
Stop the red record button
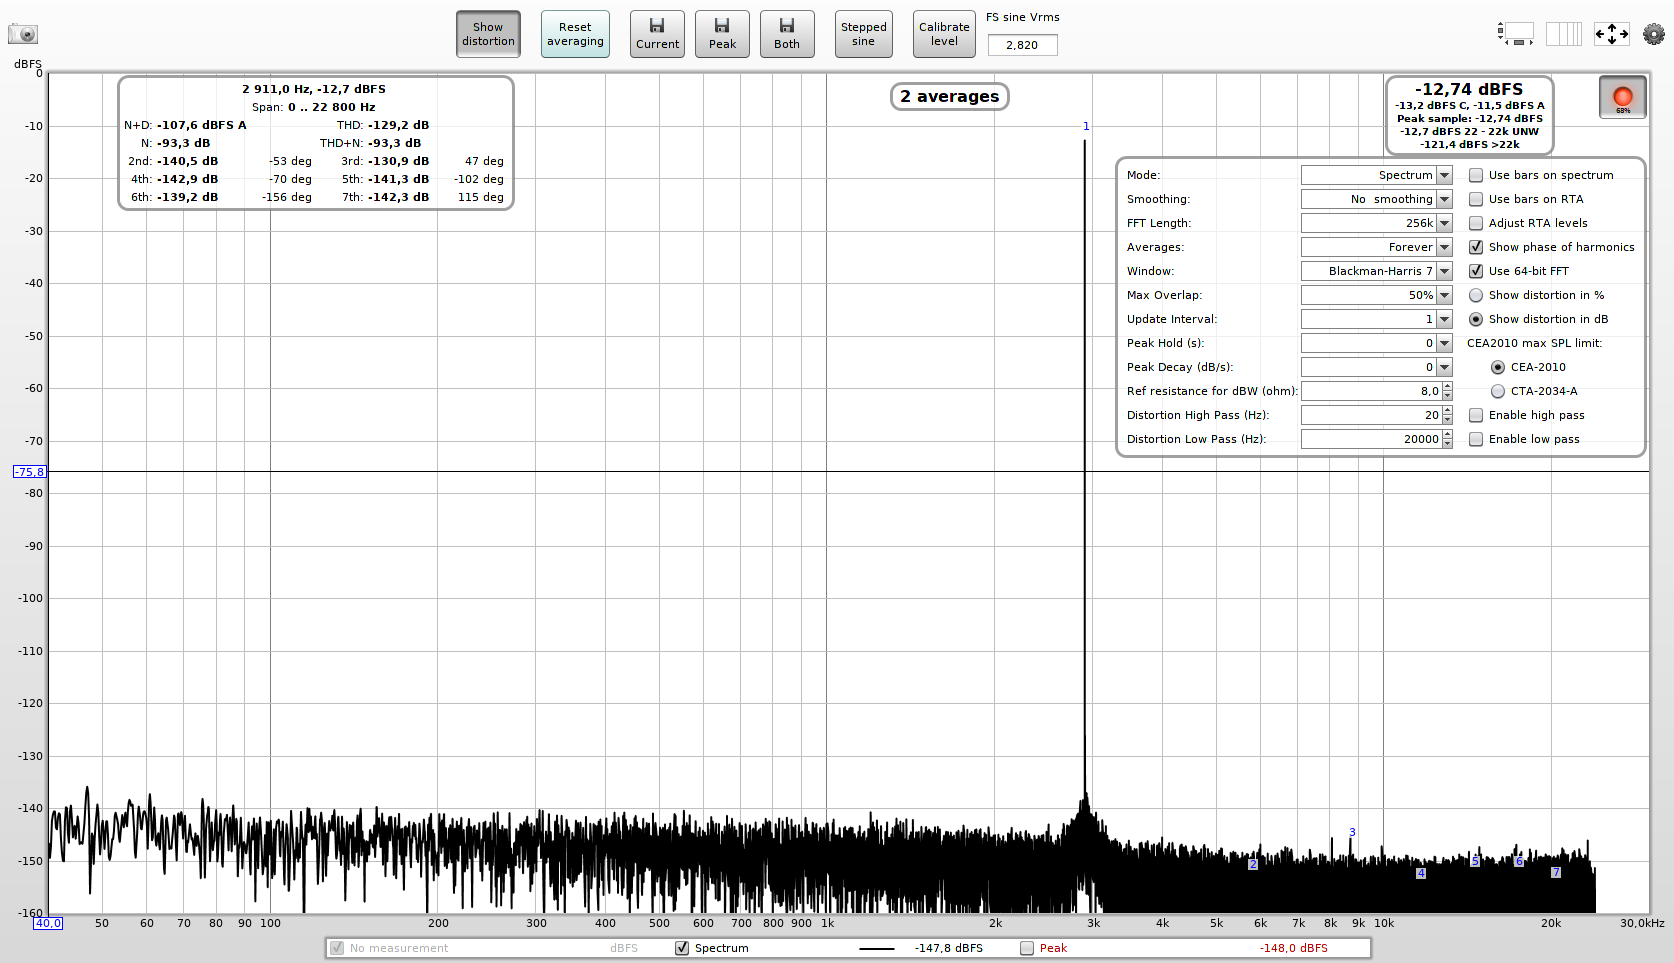pos(1623,98)
